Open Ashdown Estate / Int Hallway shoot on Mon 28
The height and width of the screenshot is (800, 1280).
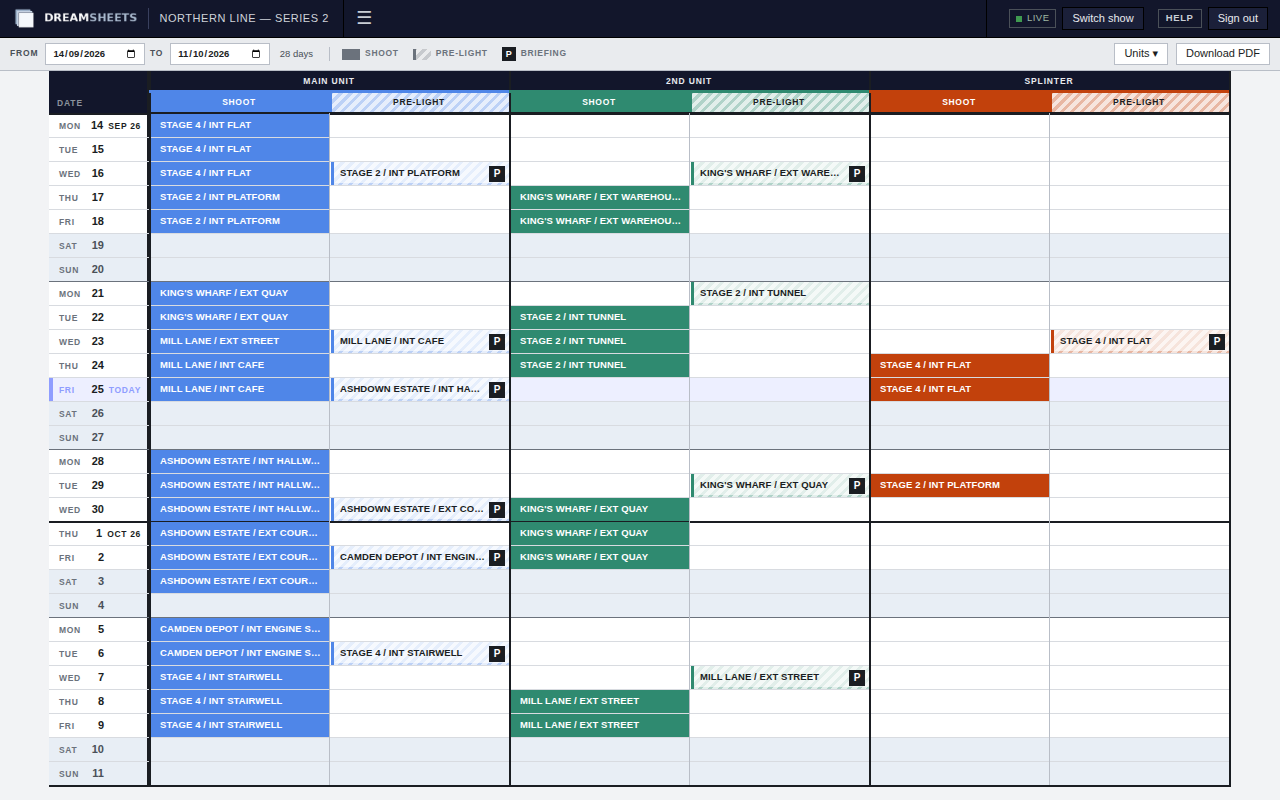pyautogui.click(x=240, y=462)
